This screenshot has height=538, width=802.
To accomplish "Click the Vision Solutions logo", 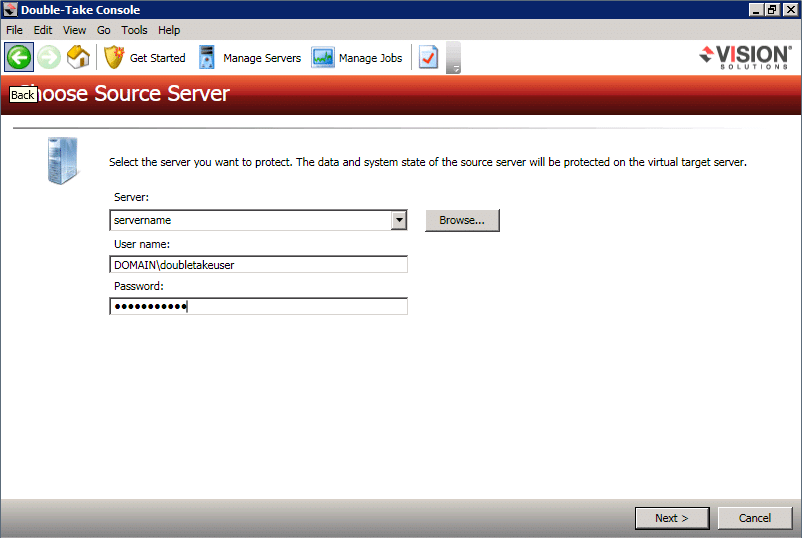I will 745,57.
